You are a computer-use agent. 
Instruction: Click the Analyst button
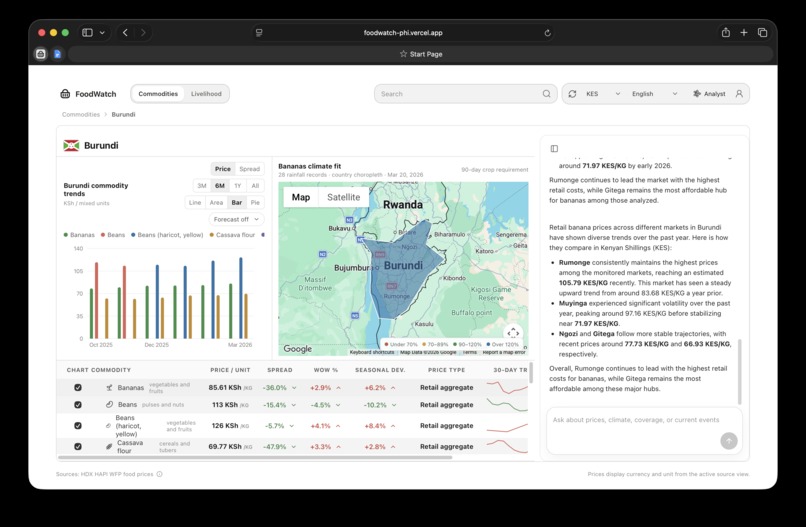[709, 94]
